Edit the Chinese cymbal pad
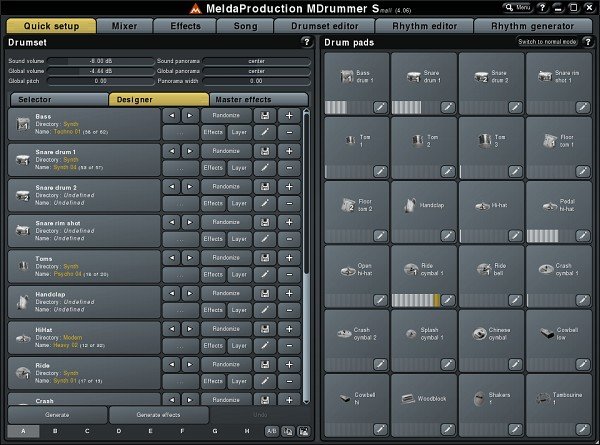 point(515,365)
